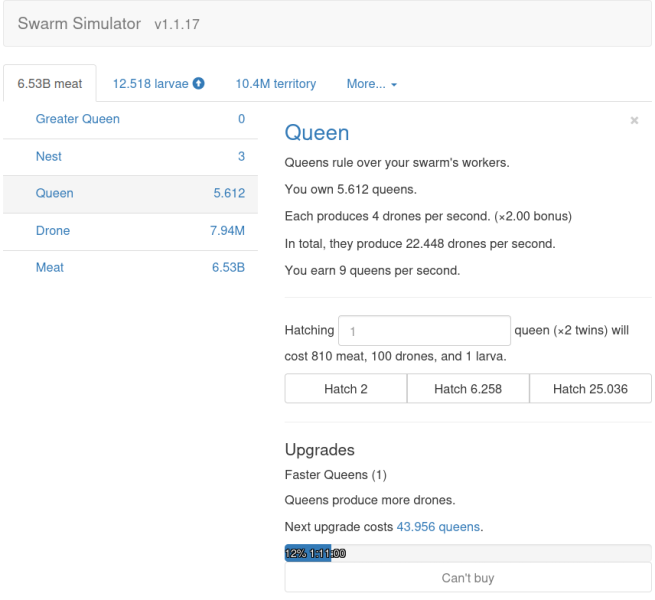Click the Faster Queens (1) upgrade title
This screenshot has width=655, height=600.
point(335,475)
